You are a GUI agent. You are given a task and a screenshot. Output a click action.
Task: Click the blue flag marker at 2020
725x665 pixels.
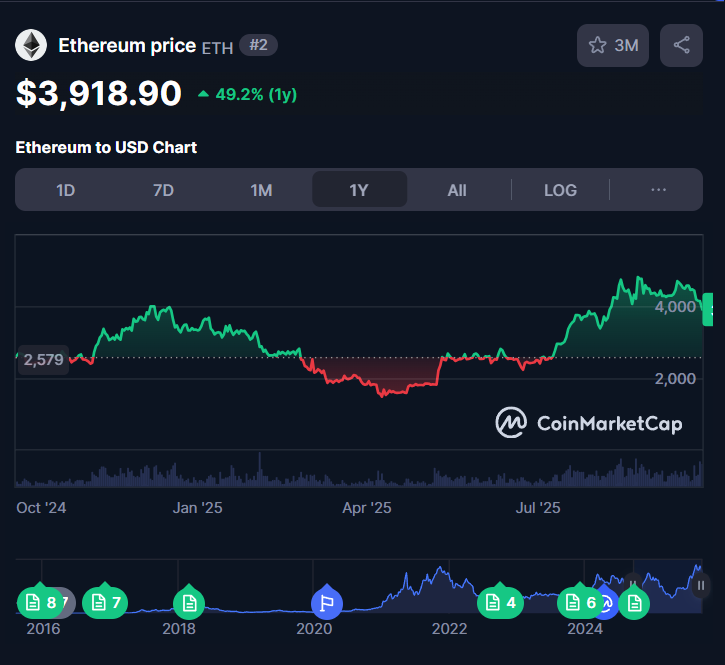point(326,602)
